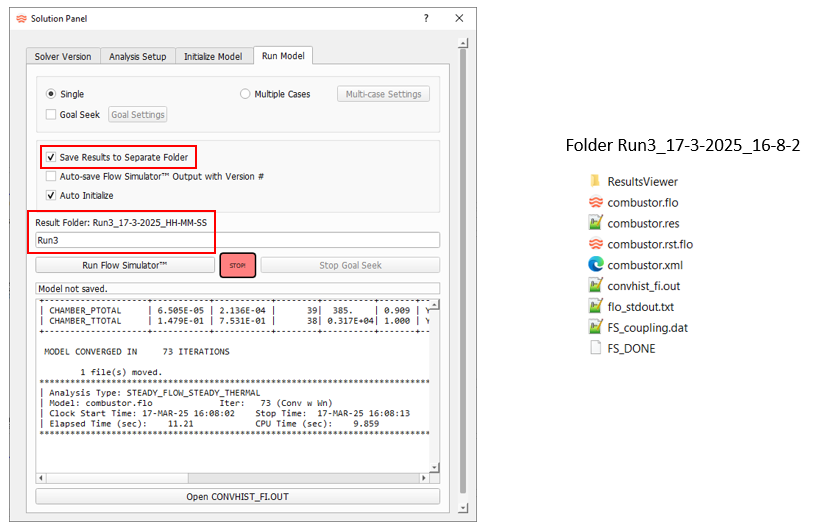Click the output log scroll down arrow
The height and width of the screenshot is (527, 817).
pyautogui.click(x=435, y=468)
